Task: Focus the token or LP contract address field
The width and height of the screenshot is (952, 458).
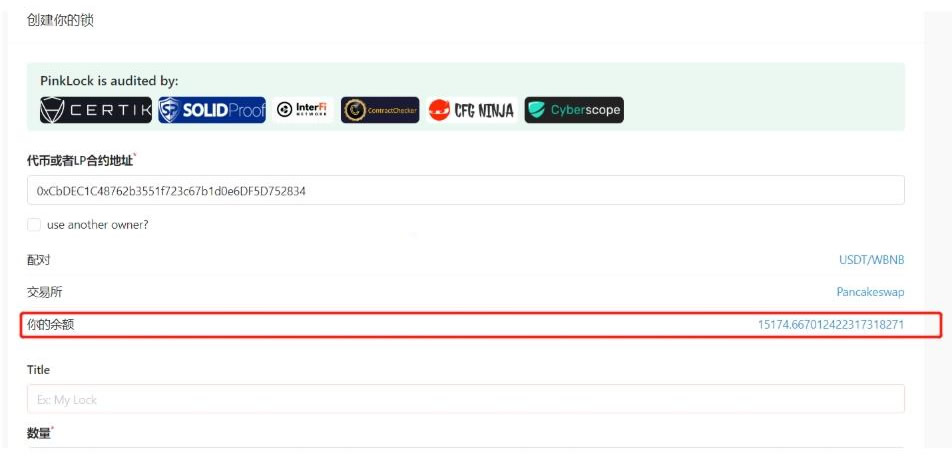Action: pyautogui.click(x=466, y=191)
